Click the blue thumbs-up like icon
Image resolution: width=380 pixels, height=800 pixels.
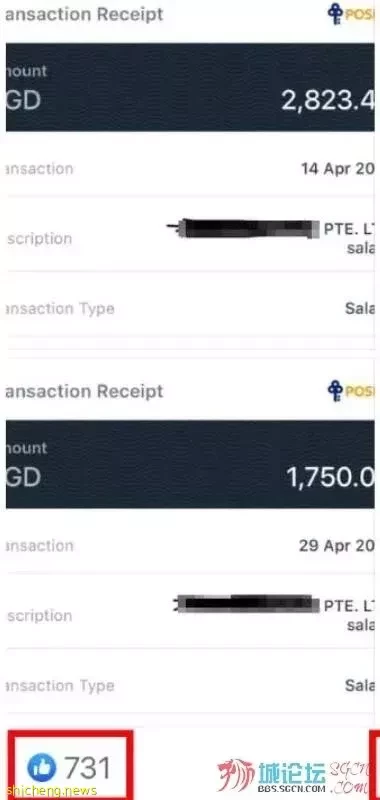42,768
